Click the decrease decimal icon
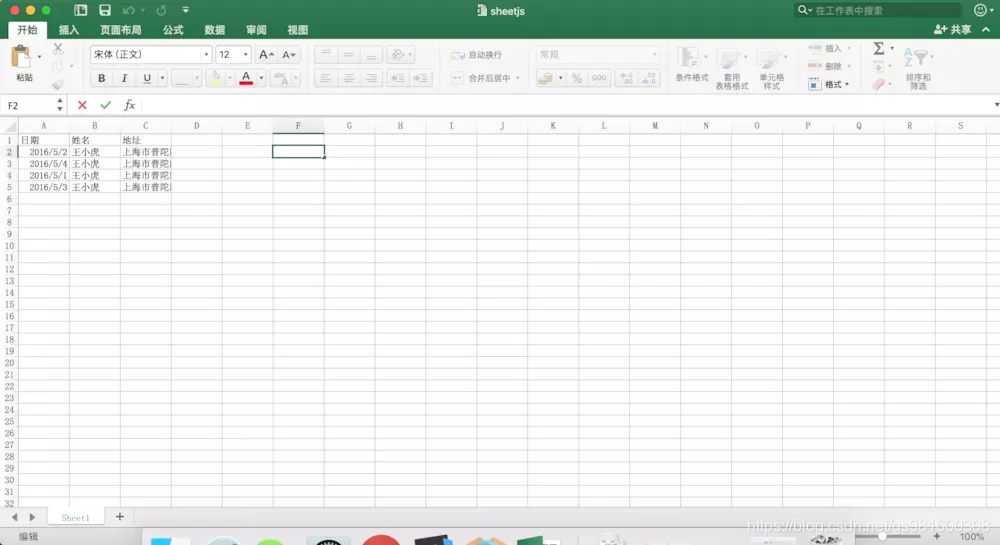This screenshot has width=1000, height=545. [x=649, y=78]
